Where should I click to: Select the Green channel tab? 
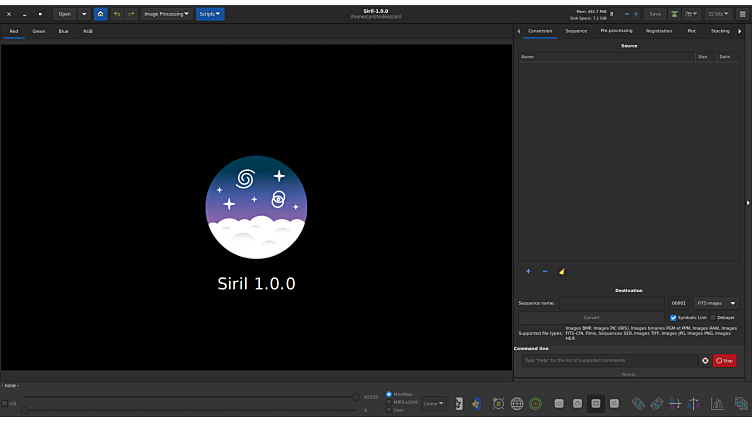click(x=39, y=31)
